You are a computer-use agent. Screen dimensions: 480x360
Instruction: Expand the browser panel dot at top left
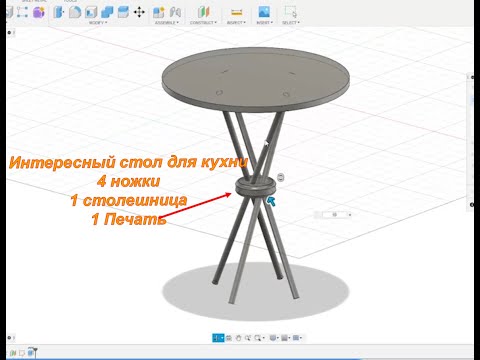[x=10, y=33]
